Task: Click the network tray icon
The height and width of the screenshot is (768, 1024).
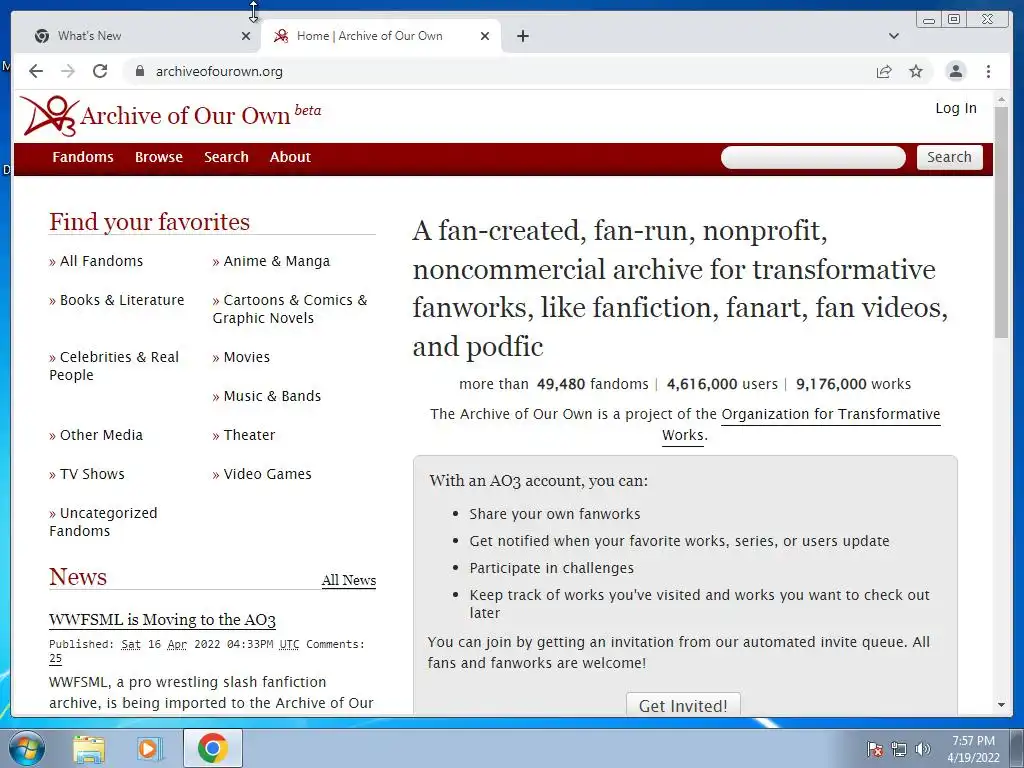Action: [x=899, y=749]
